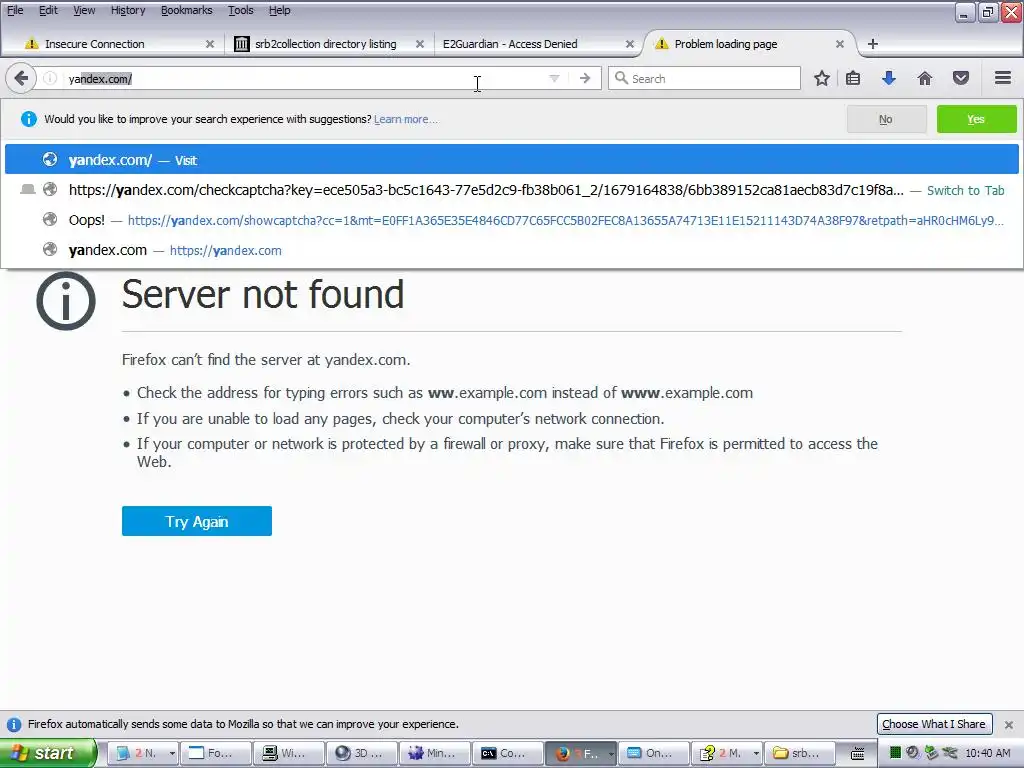This screenshot has height=768, width=1024.
Task: Click the info icon beside search suggestions prompt
Action: [x=29, y=119]
